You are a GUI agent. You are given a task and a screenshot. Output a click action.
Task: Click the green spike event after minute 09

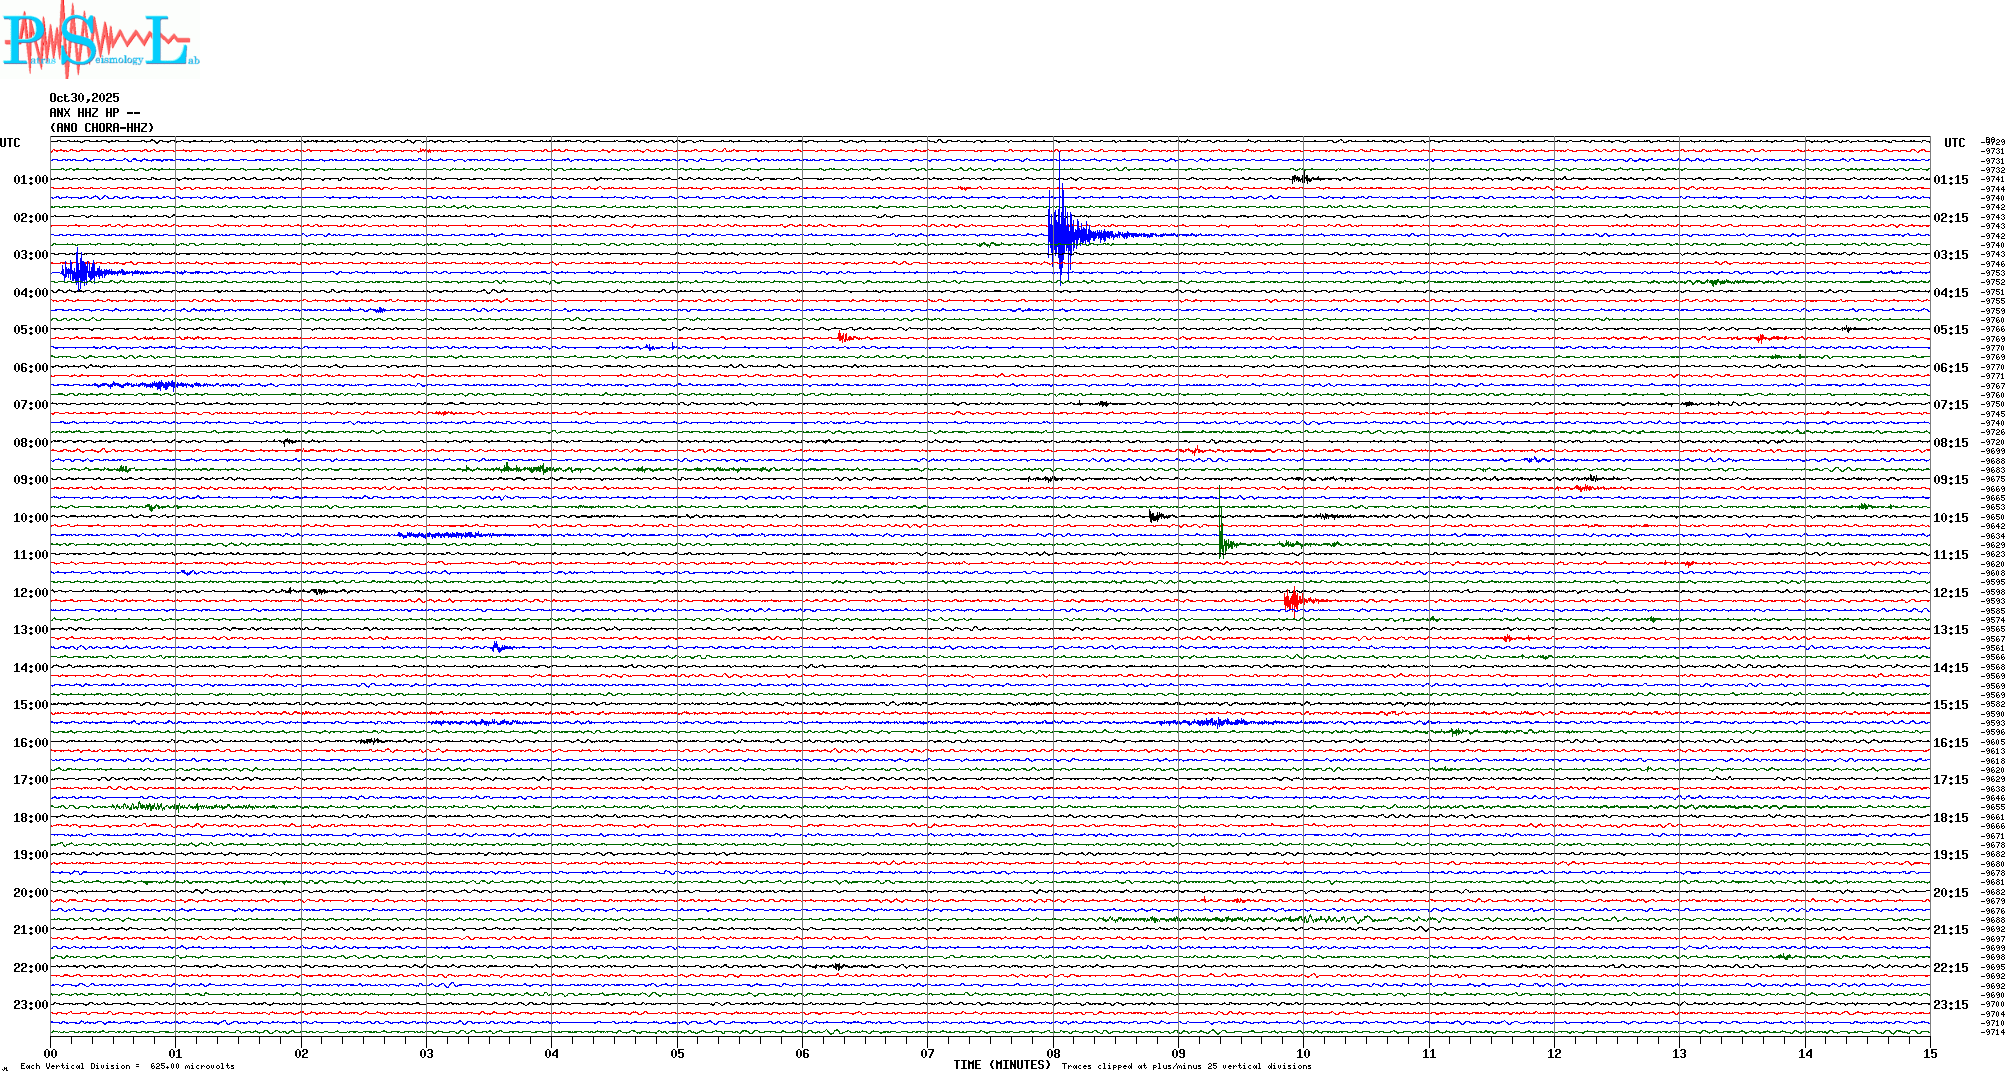click(1222, 542)
